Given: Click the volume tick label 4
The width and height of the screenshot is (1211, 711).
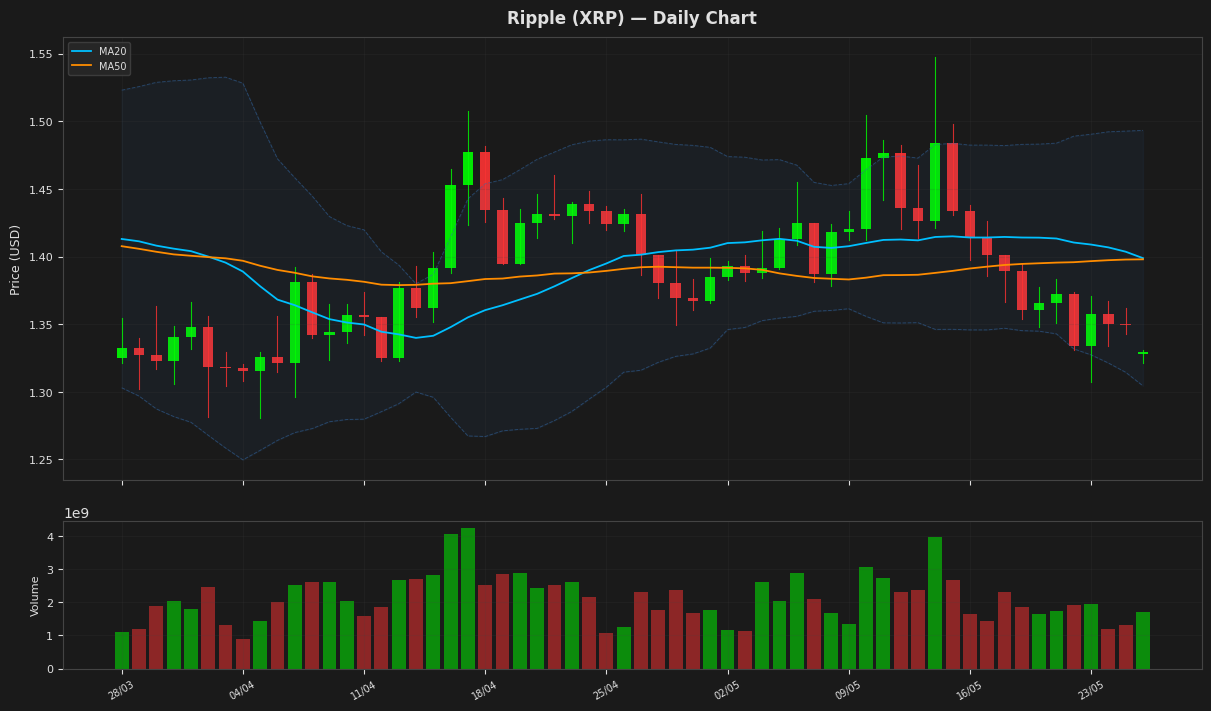Looking at the screenshot, I should click(x=52, y=537).
